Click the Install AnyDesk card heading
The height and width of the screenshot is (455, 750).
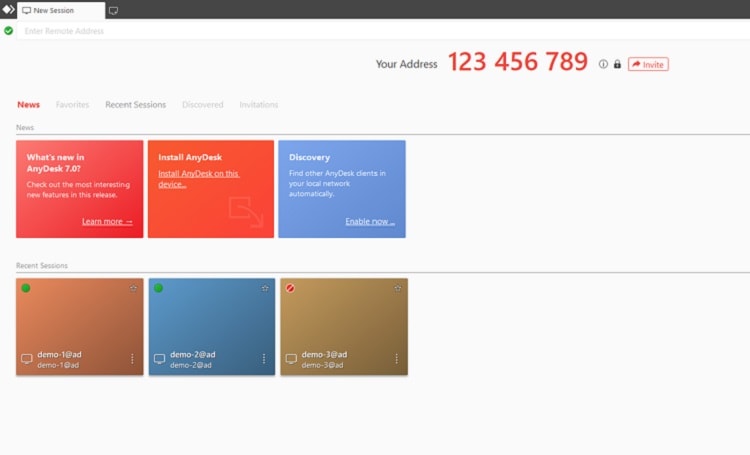coord(190,157)
